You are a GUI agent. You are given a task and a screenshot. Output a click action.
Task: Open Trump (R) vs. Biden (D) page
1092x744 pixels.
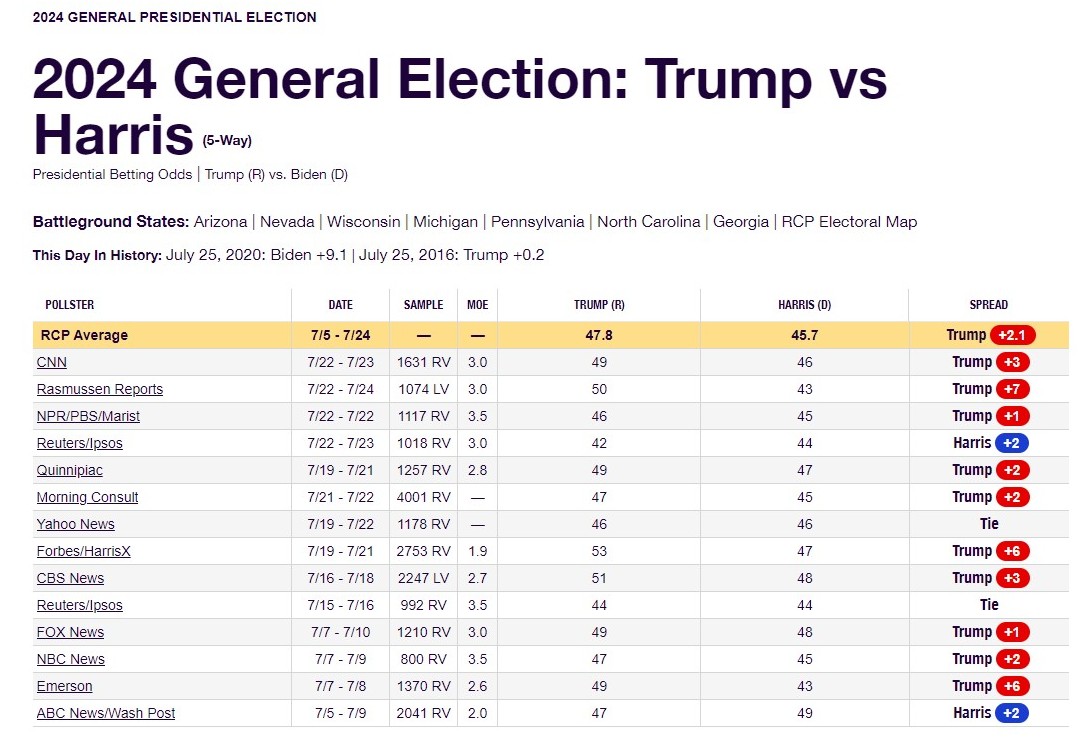[x=276, y=174]
